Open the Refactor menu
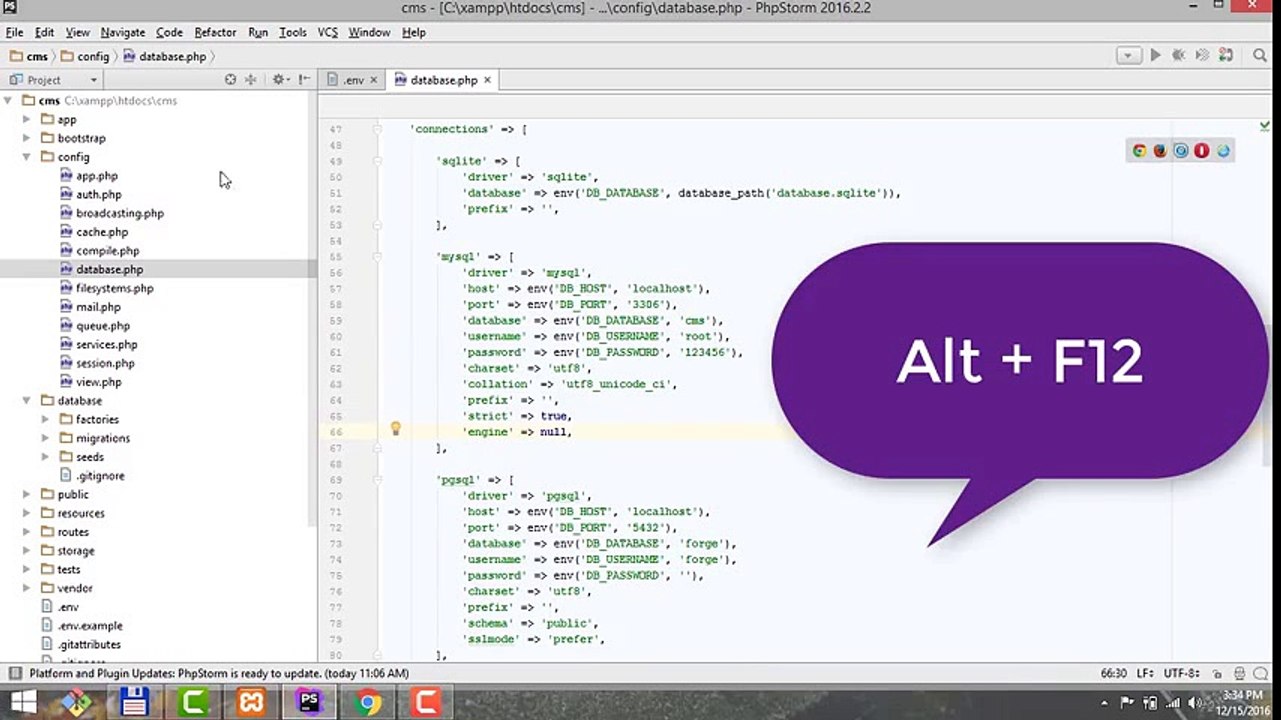Viewport: 1281px width, 720px height. tap(215, 32)
